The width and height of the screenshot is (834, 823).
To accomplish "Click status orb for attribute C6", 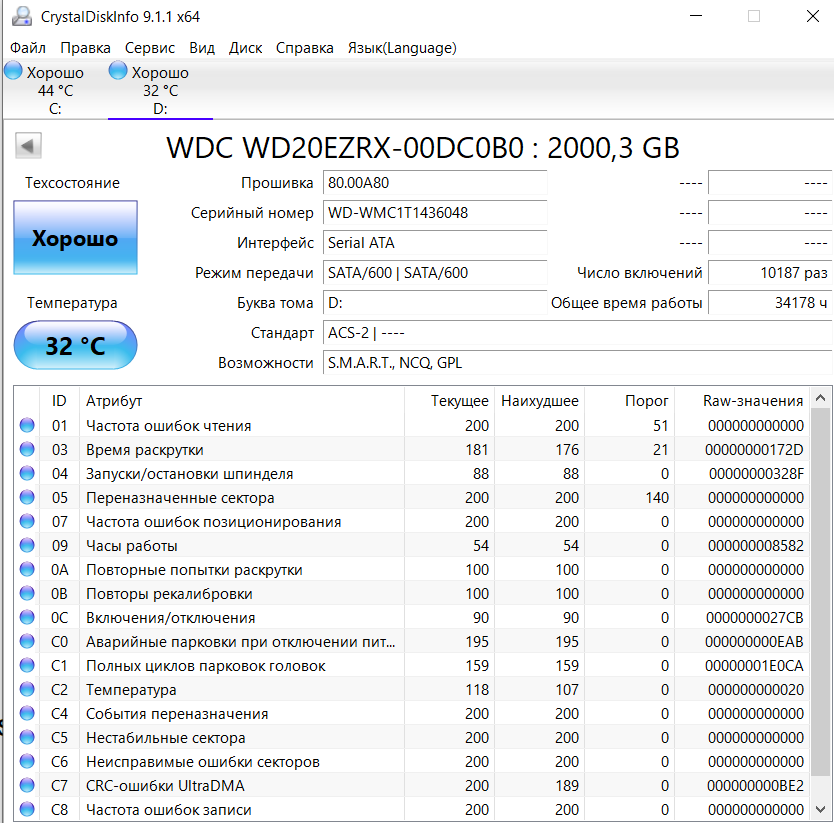I will coord(27,761).
